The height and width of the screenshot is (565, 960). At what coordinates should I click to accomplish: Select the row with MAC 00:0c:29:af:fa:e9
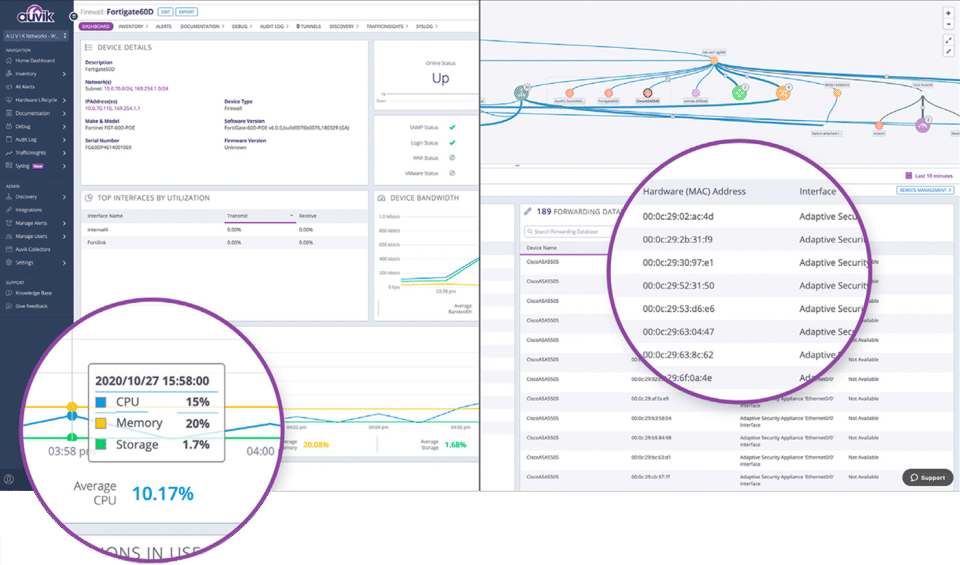737,398
